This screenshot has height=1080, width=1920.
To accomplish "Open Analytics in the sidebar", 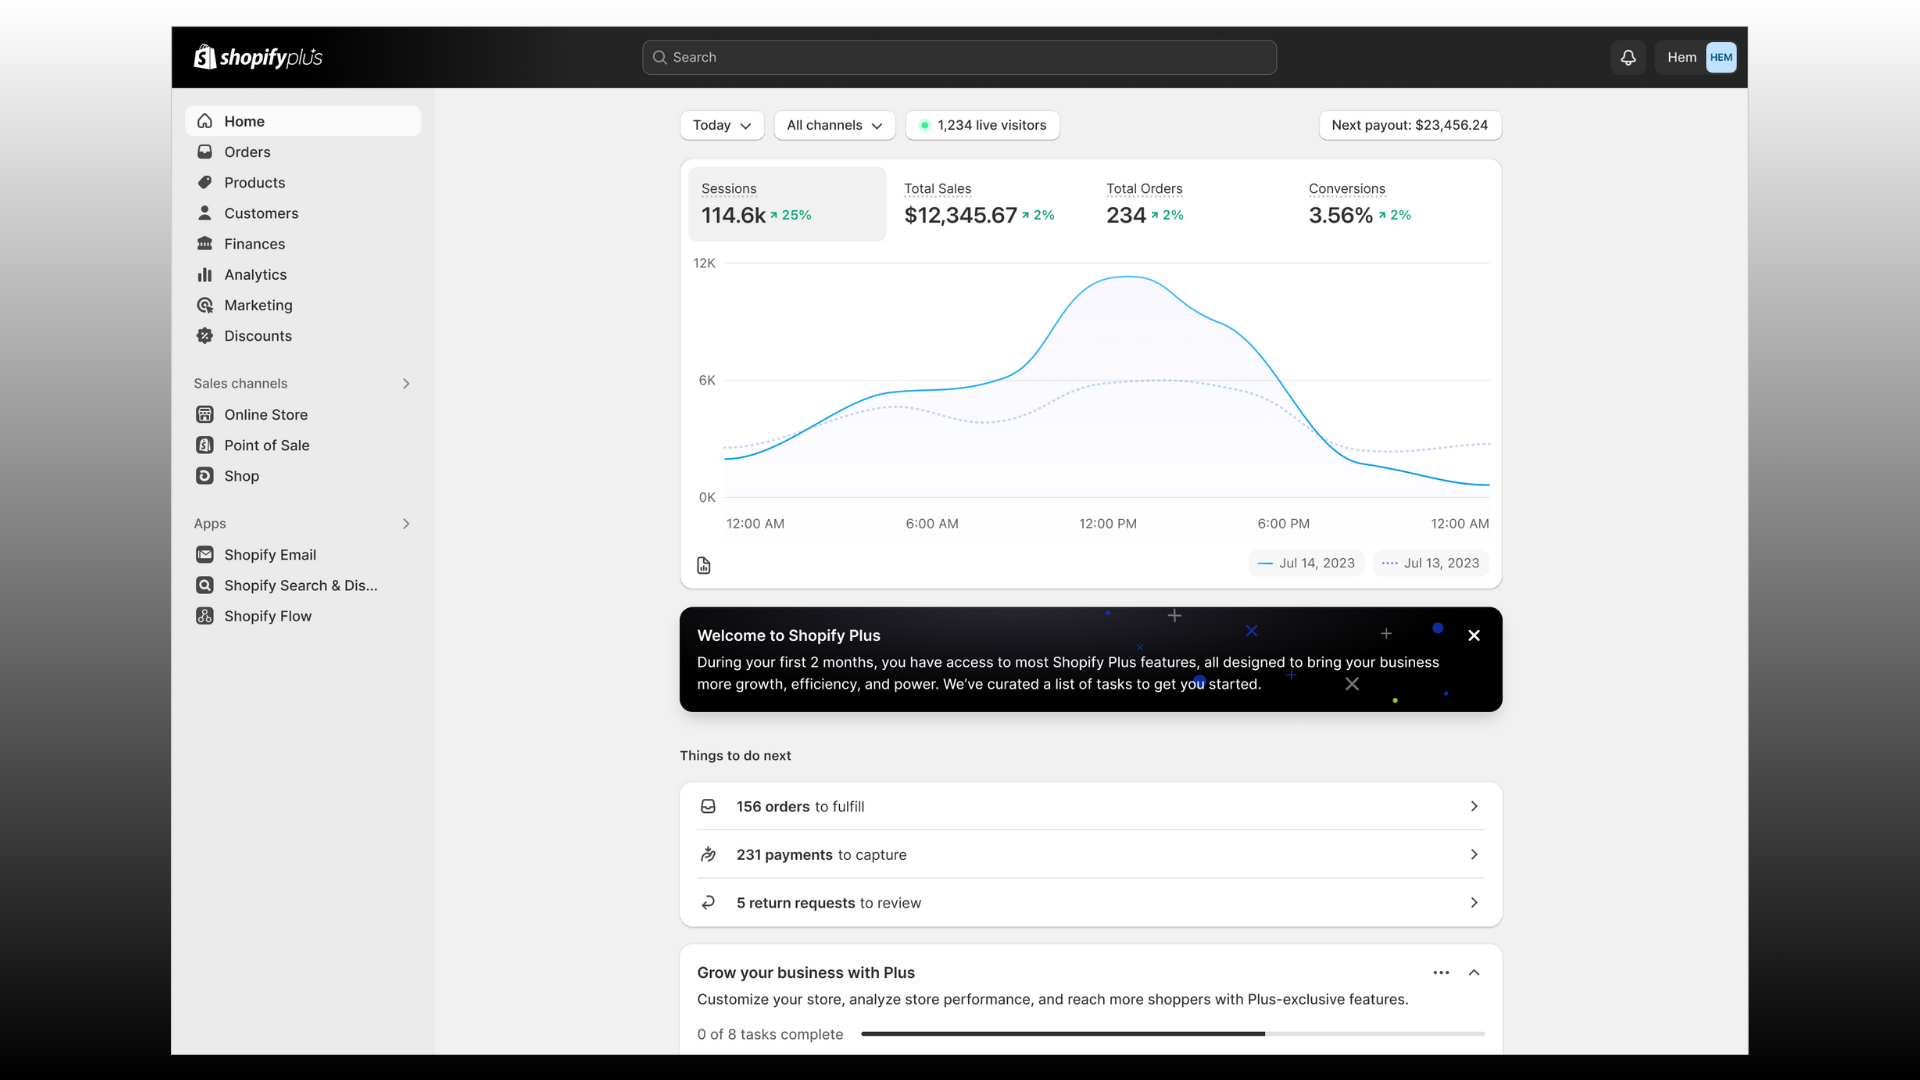I will tap(255, 275).
